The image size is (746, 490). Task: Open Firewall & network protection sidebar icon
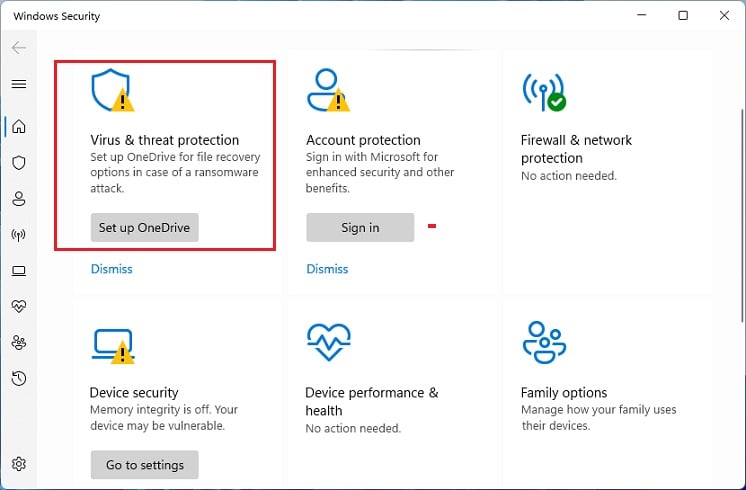18,235
